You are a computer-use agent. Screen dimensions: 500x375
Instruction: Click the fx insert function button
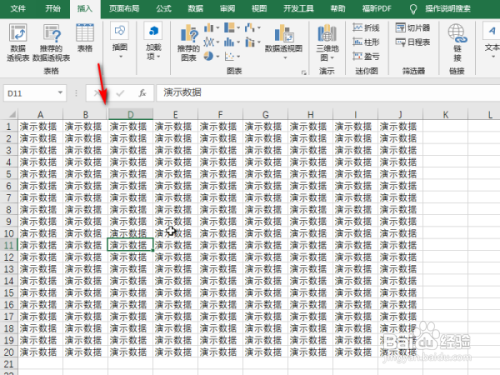(x=142, y=93)
